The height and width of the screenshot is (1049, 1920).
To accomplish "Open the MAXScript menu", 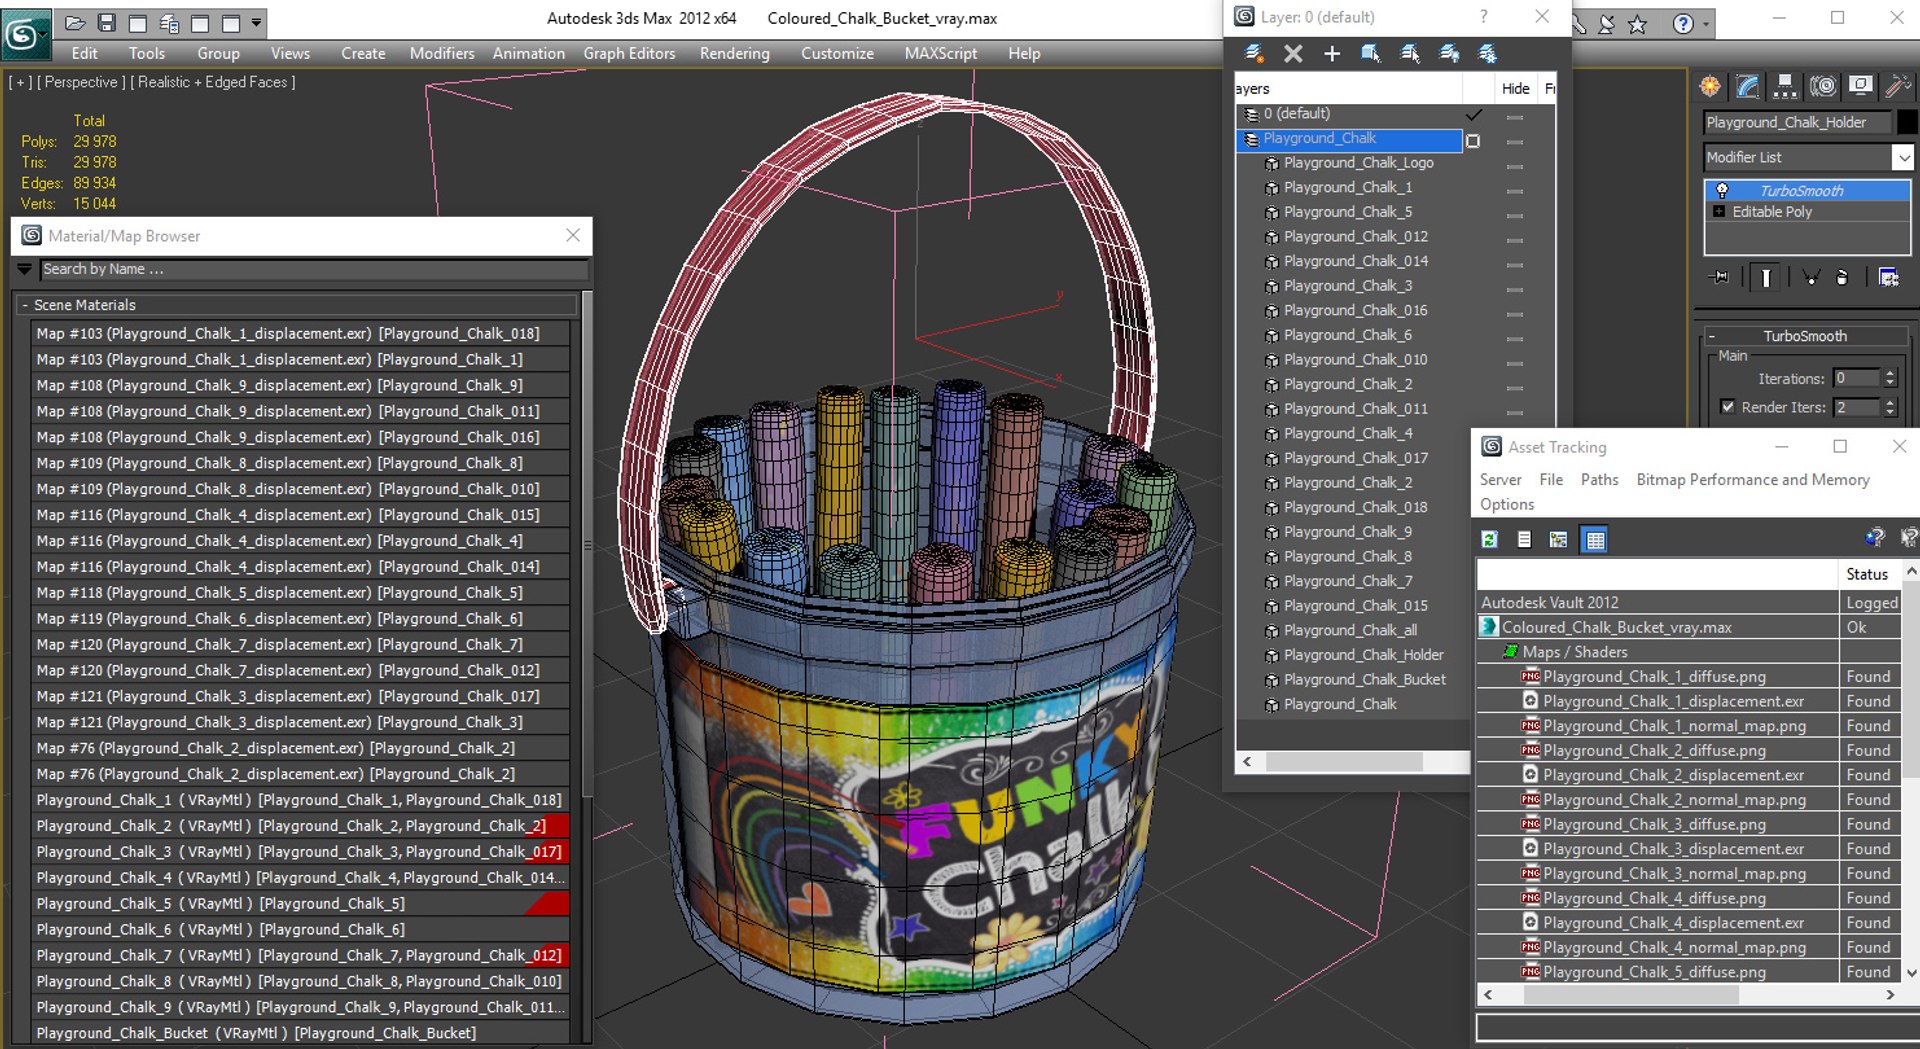I will pos(941,53).
